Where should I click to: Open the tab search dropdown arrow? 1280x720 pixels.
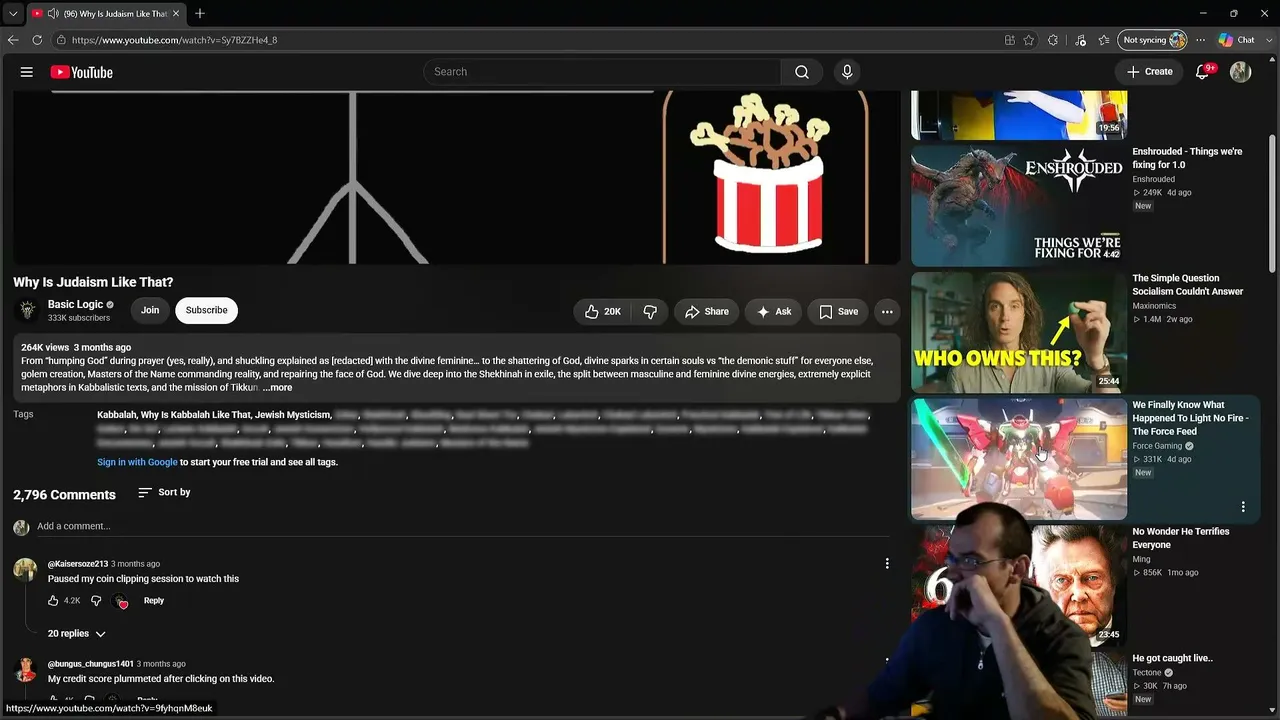[13, 14]
